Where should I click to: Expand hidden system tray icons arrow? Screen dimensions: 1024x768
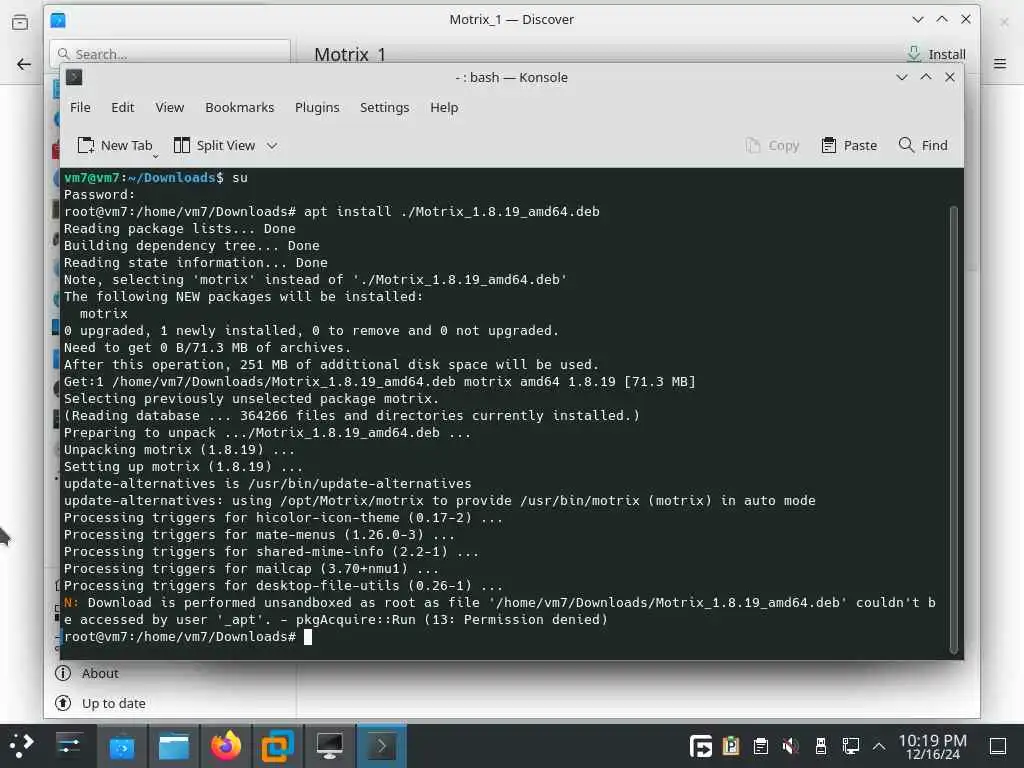tap(879, 746)
